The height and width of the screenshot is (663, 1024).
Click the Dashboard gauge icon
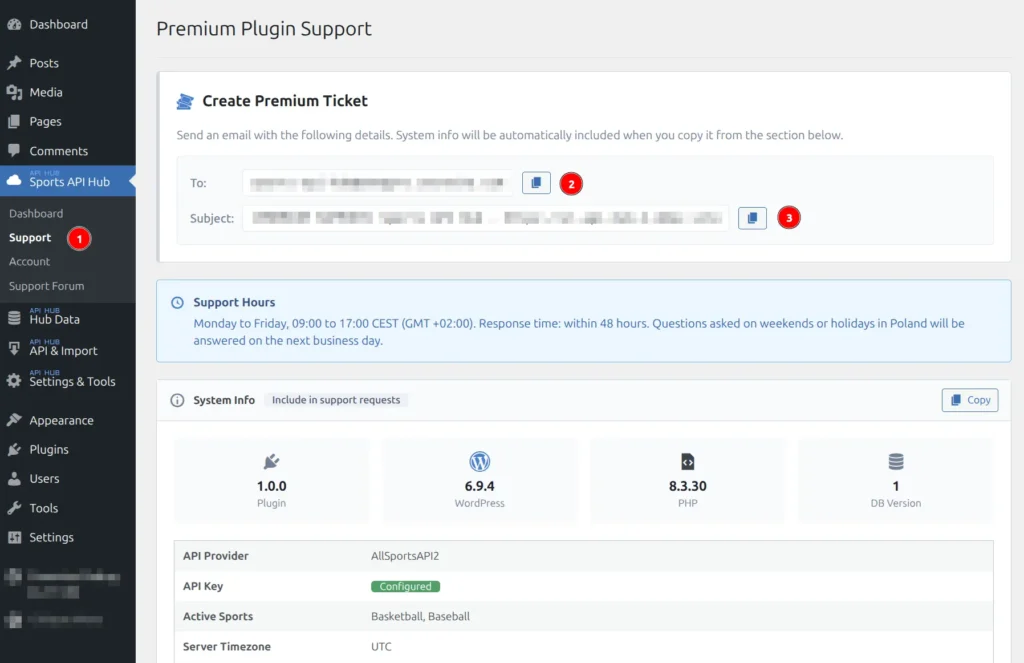[14, 25]
